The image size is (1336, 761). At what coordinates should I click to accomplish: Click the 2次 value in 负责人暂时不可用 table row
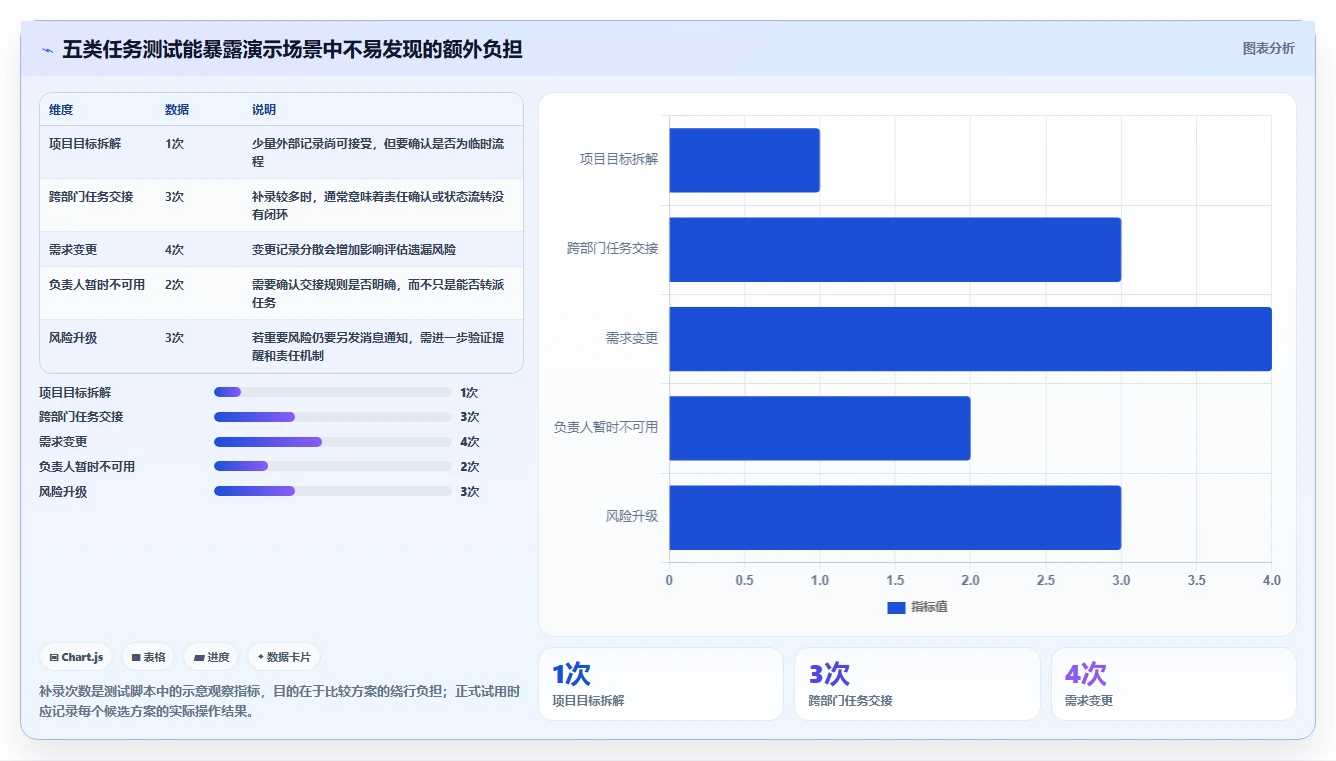click(174, 284)
